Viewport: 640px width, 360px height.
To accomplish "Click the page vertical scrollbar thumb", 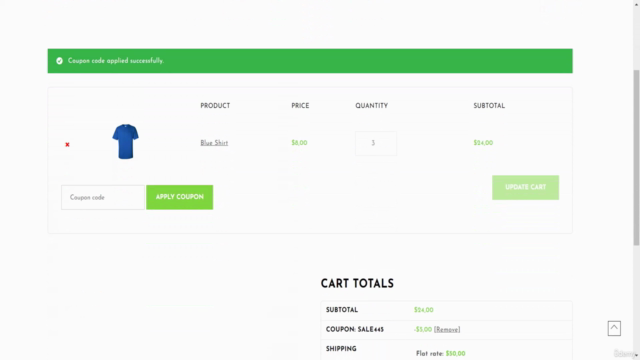I will tap(636, 157).
